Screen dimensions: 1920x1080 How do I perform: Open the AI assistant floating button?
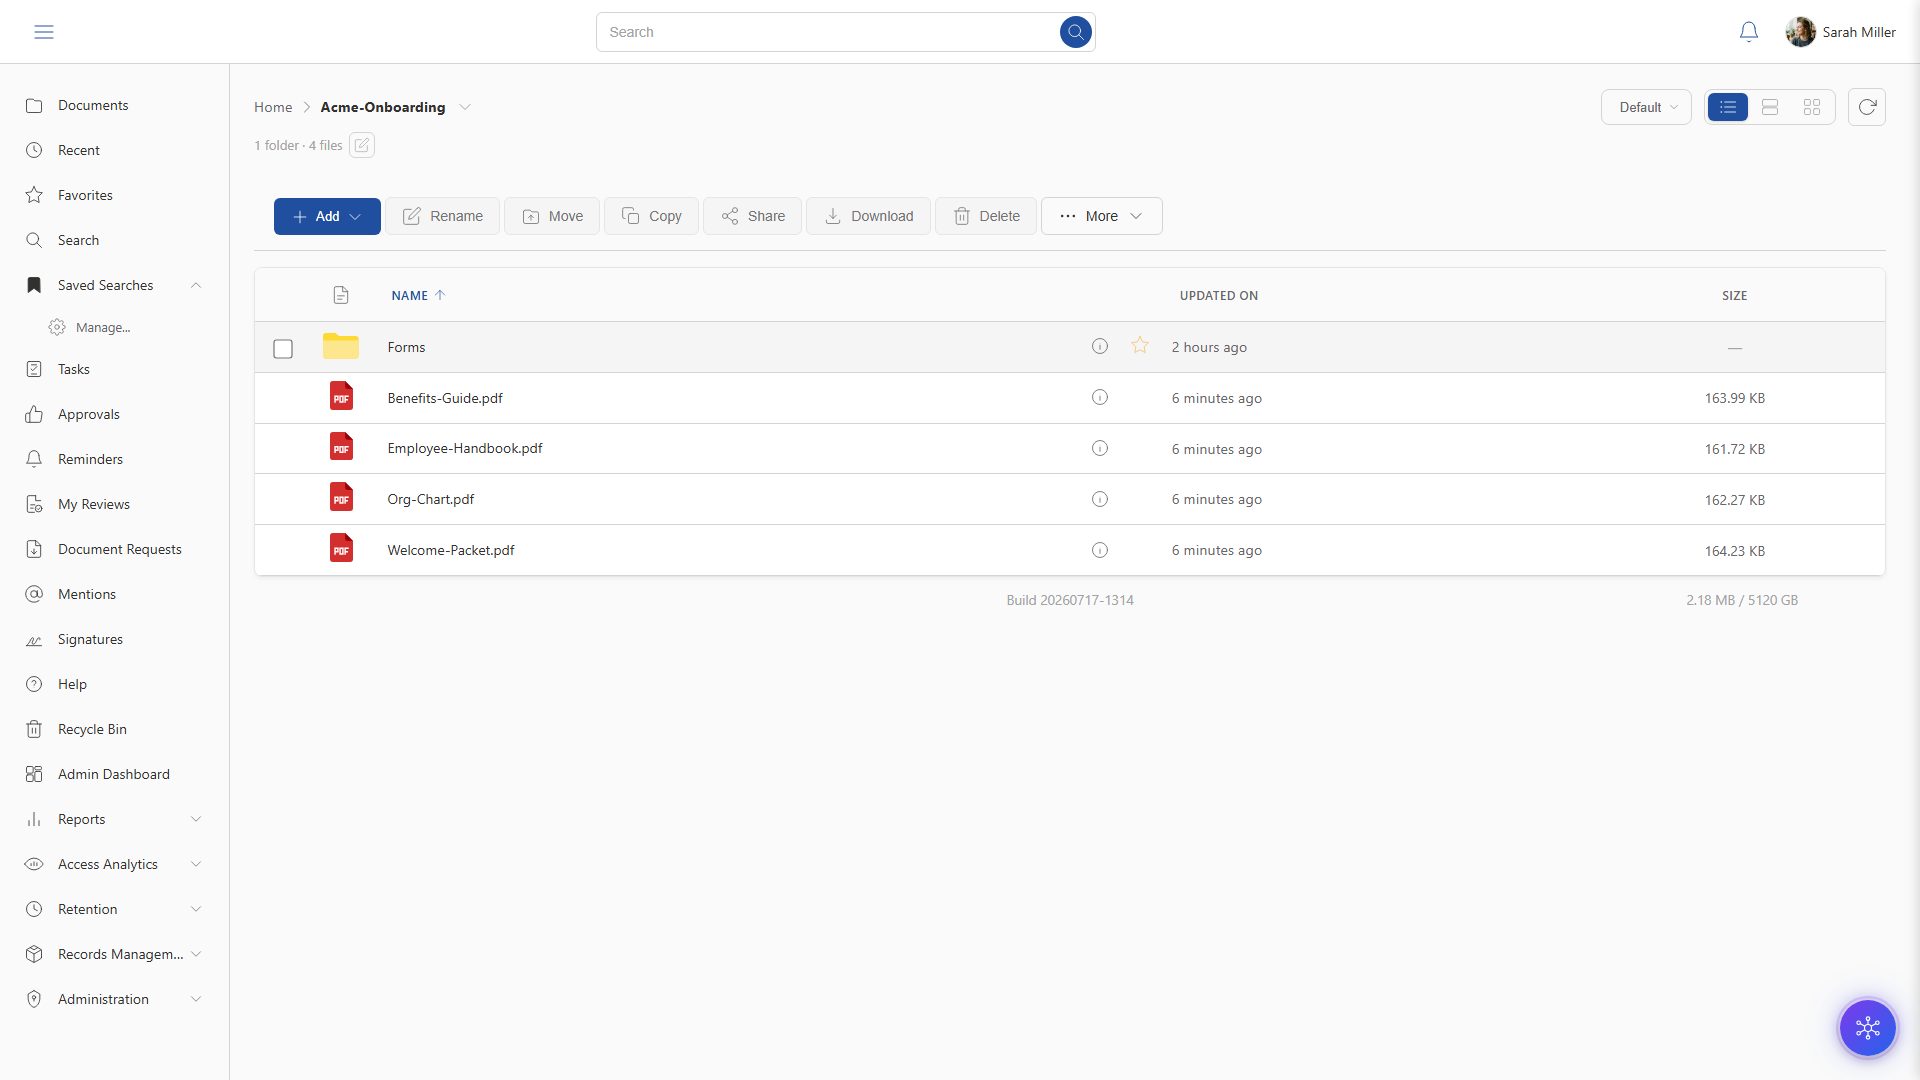coord(1867,1027)
